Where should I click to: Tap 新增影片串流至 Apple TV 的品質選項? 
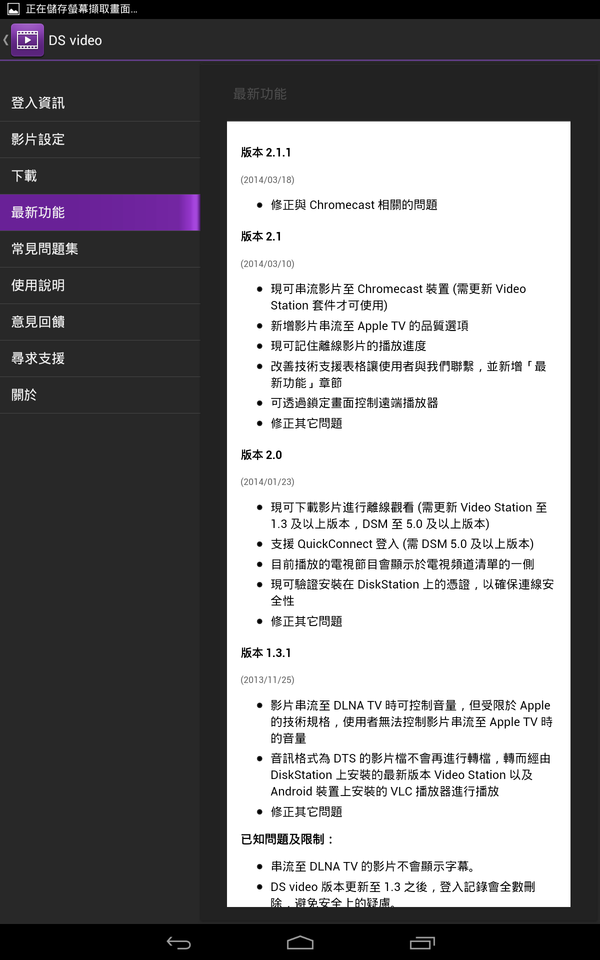pos(370,326)
